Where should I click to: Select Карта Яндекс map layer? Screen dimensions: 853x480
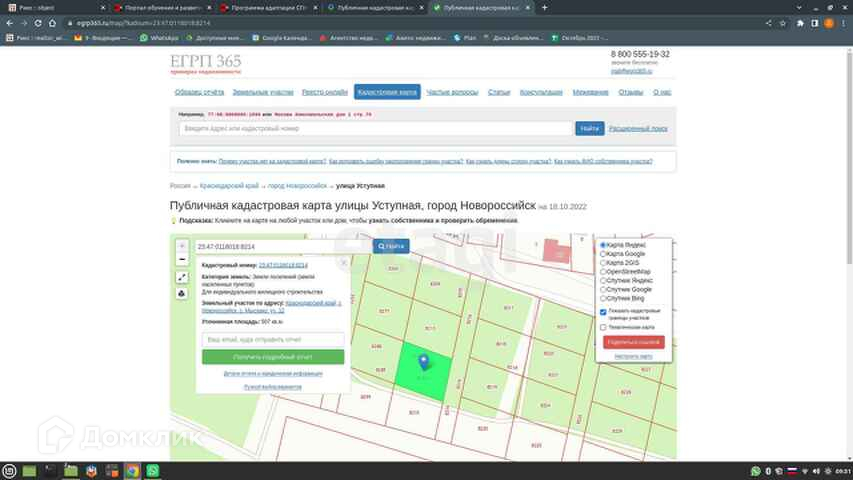tap(603, 245)
